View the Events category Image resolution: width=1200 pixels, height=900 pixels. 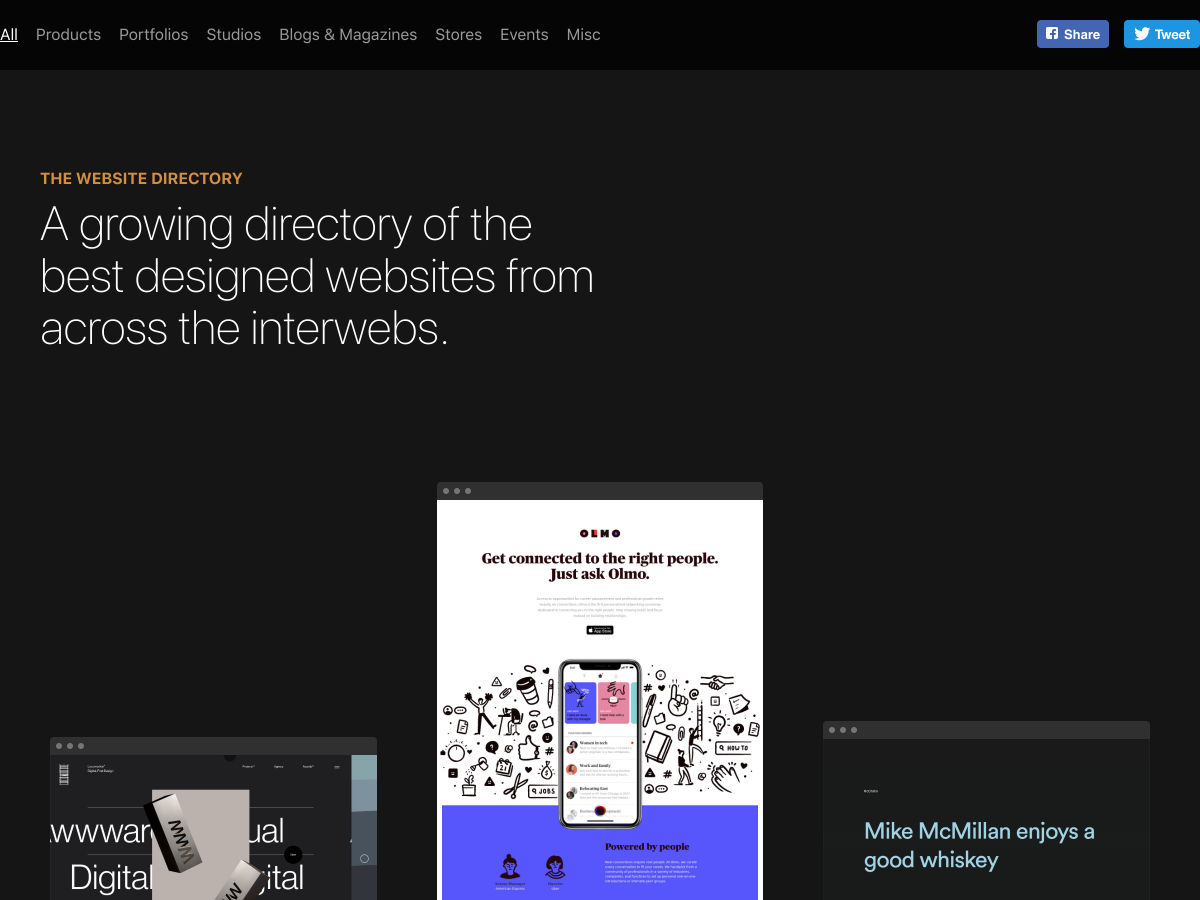(524, 34)
